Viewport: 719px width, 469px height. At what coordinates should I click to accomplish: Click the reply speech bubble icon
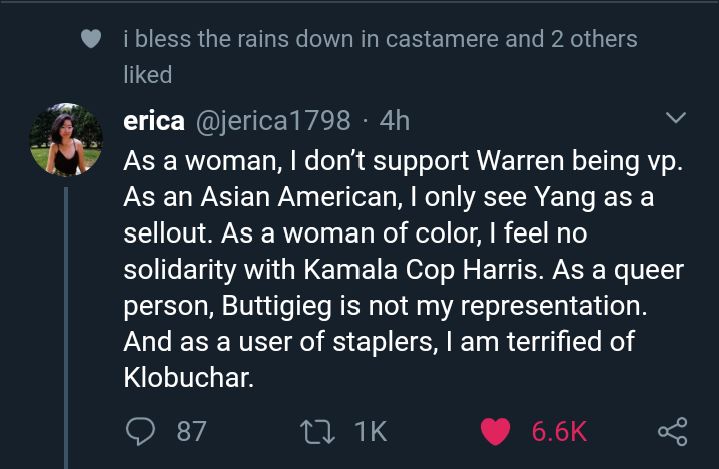(x=138, y=431)
